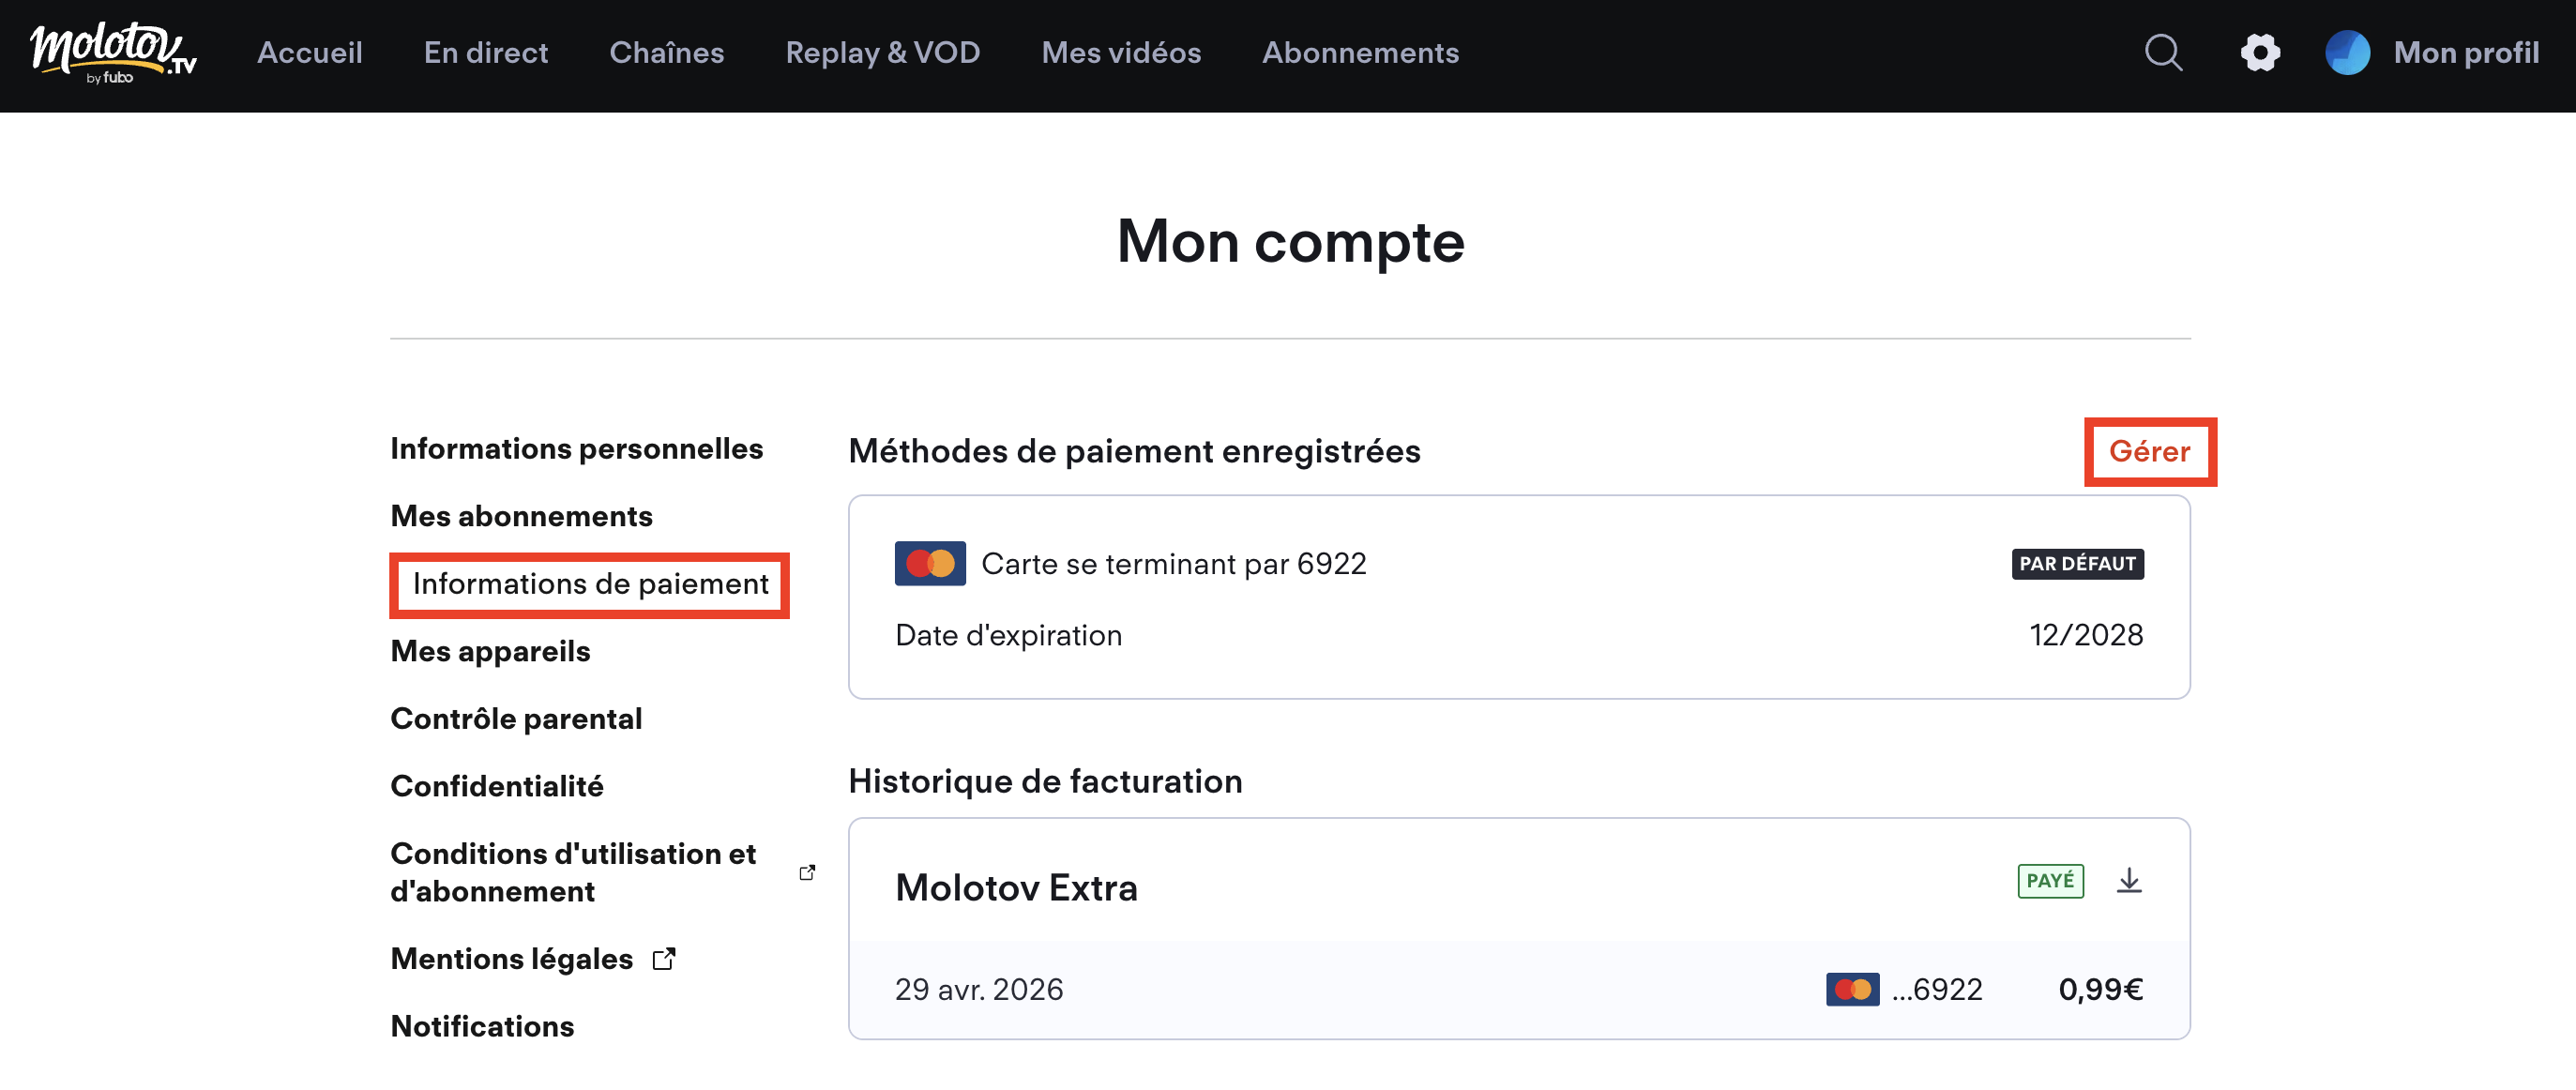Viewport: 2576px width, 1090px height.
Task: Open Mes vidéos in navigation bar
Action: [1121, 53]
